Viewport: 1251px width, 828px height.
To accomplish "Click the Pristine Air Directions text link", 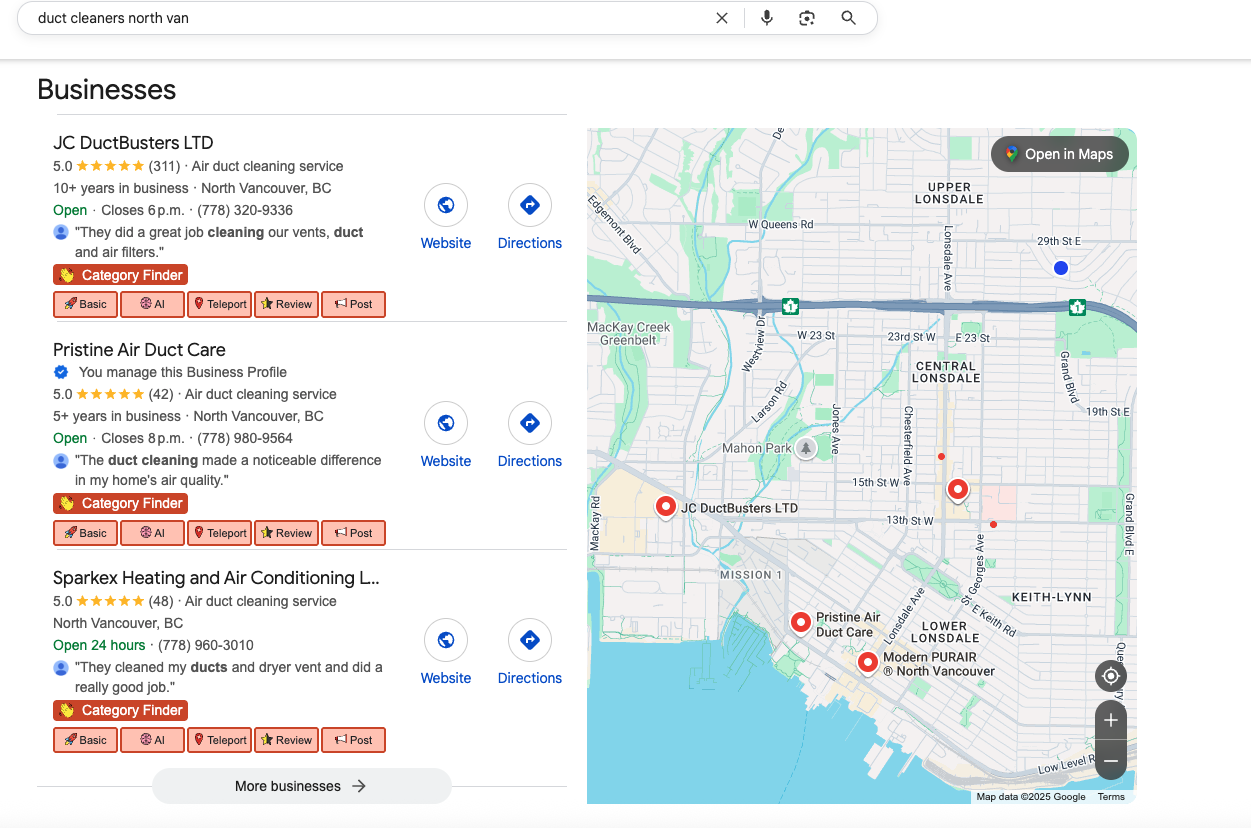I will (x=530, y=461).
